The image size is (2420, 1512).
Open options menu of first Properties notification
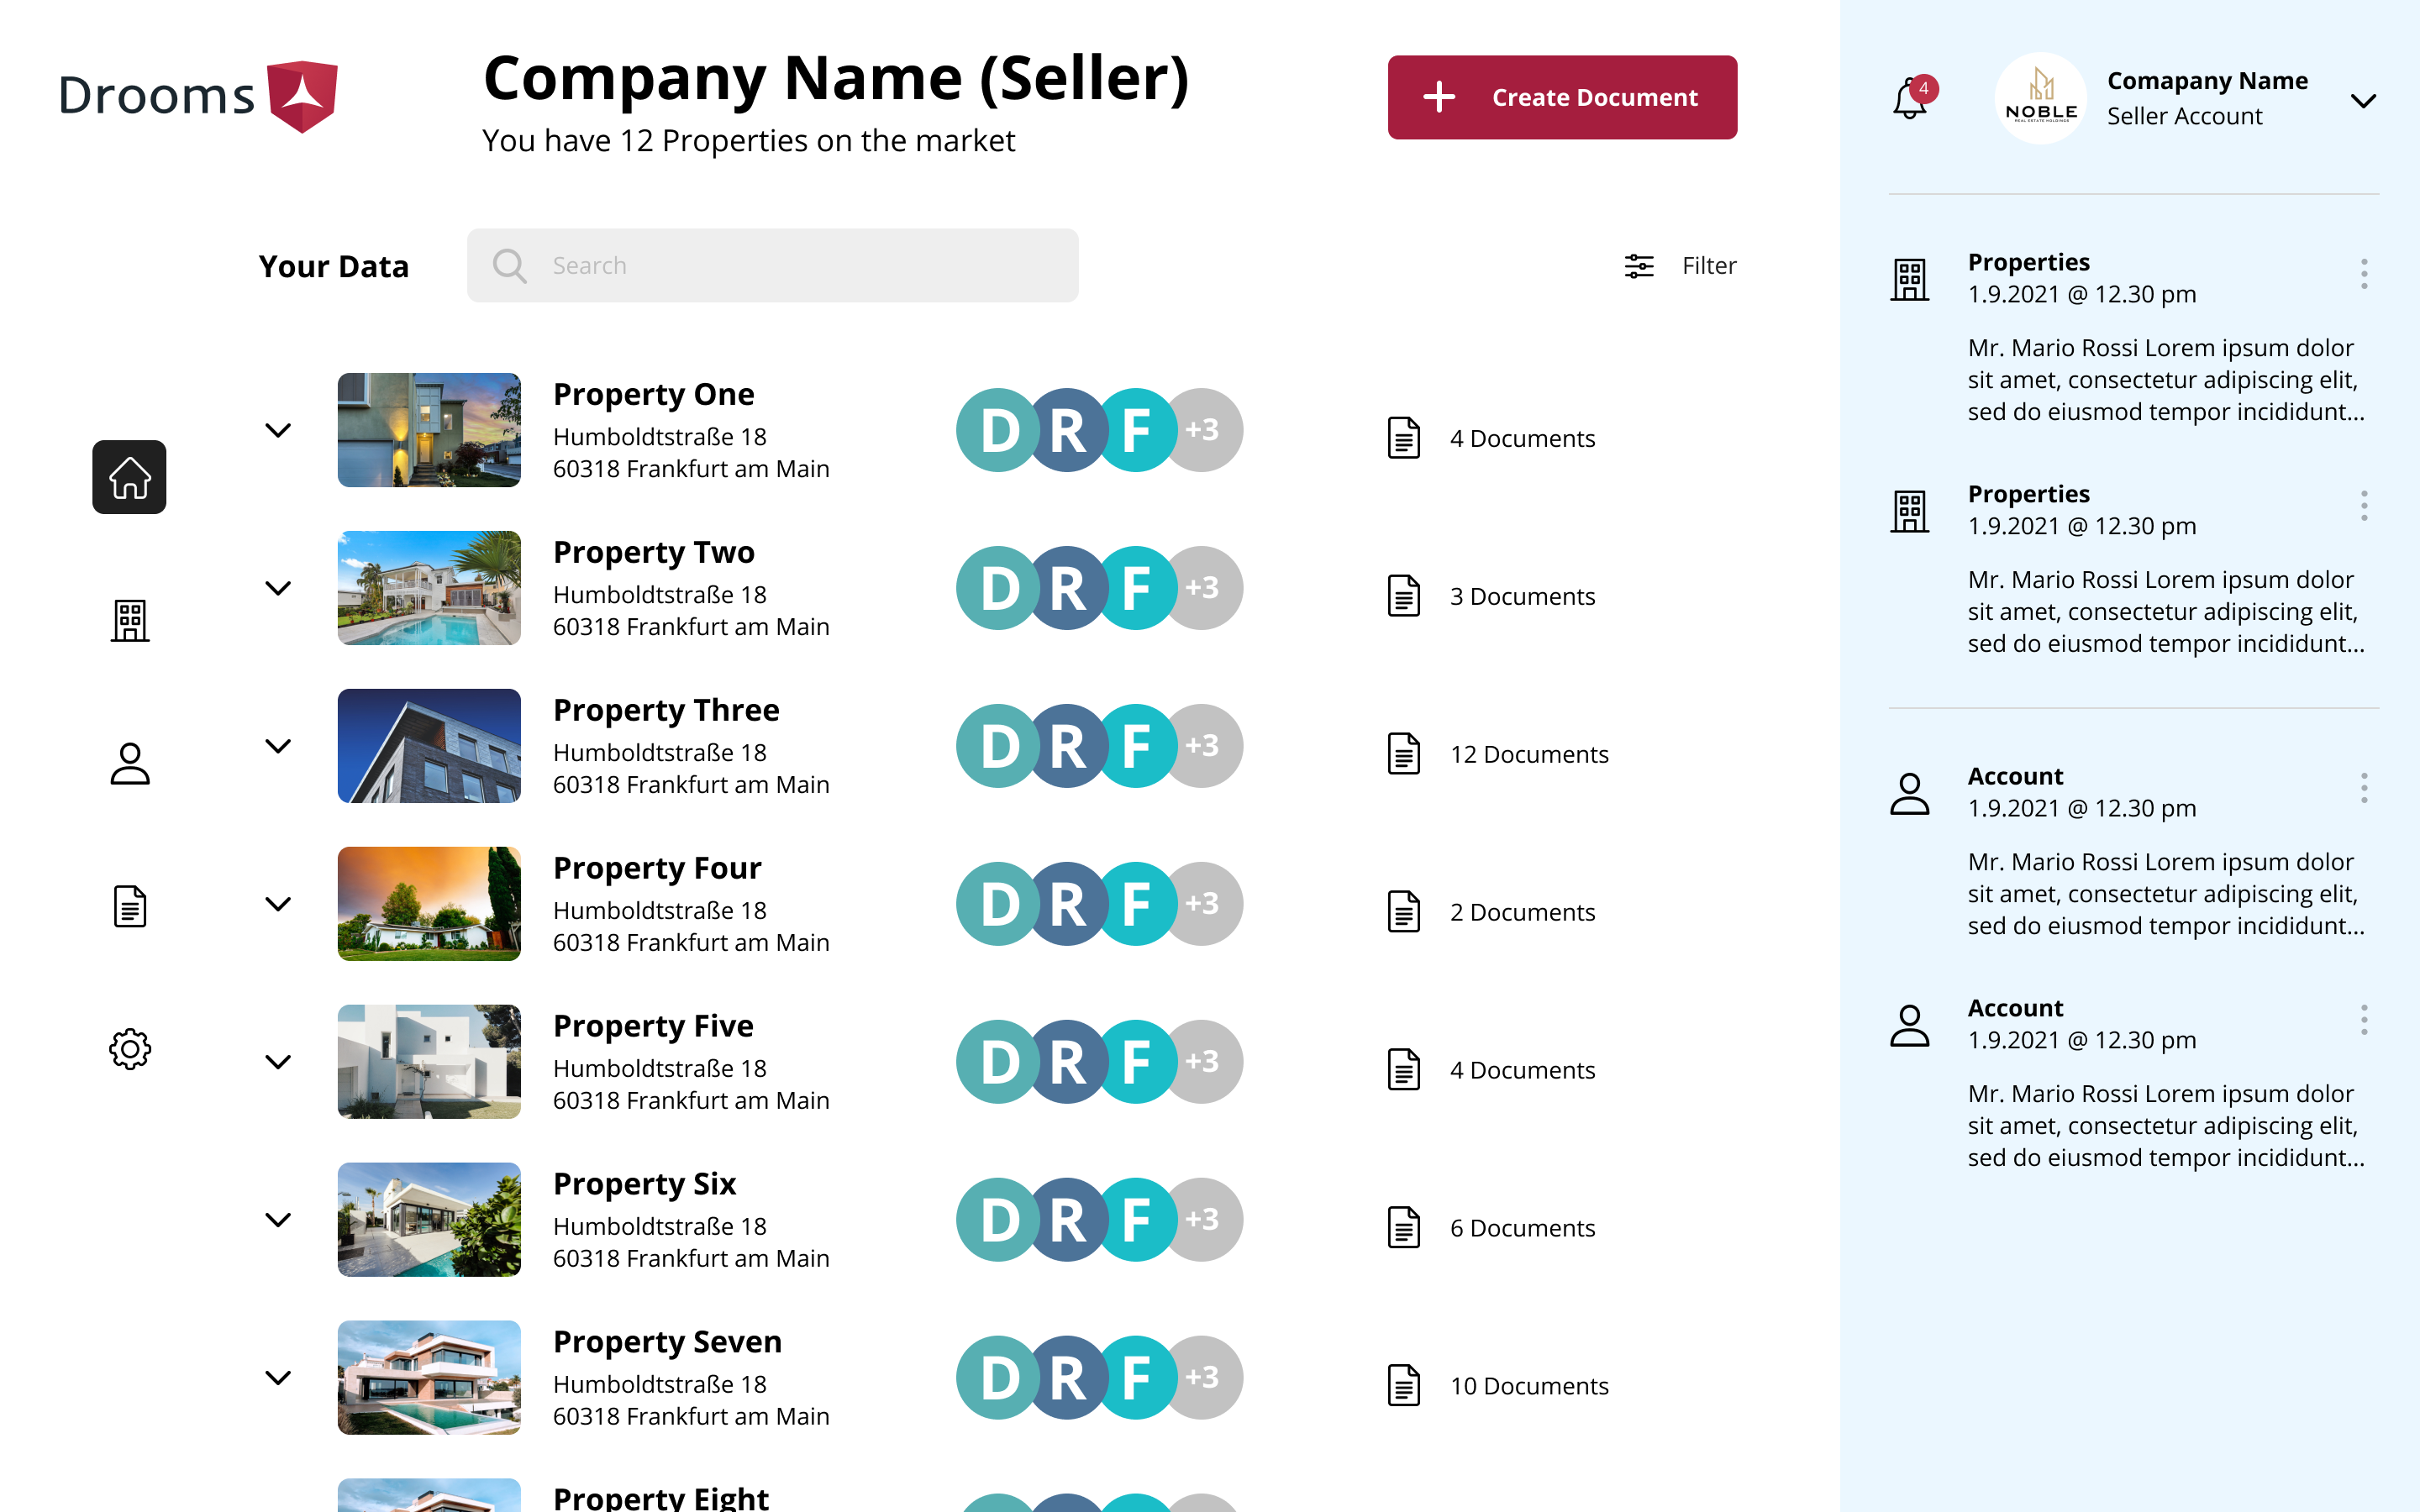click(2364, 274)
